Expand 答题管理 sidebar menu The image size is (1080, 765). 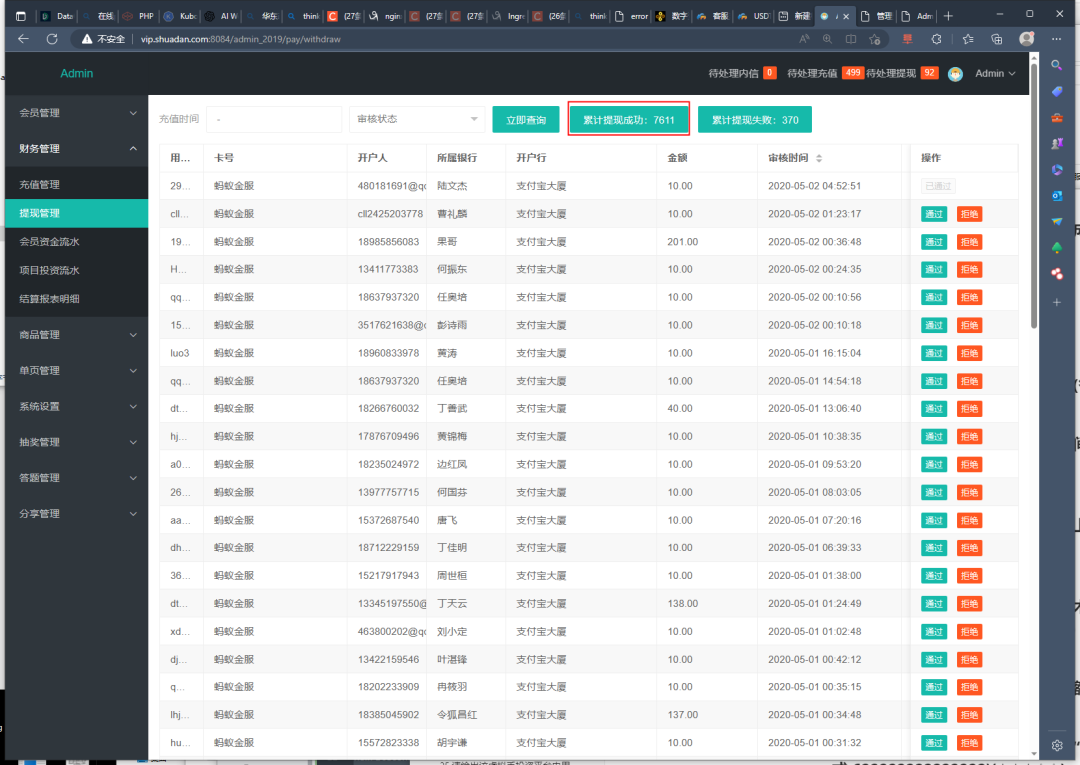pos(76,478)
